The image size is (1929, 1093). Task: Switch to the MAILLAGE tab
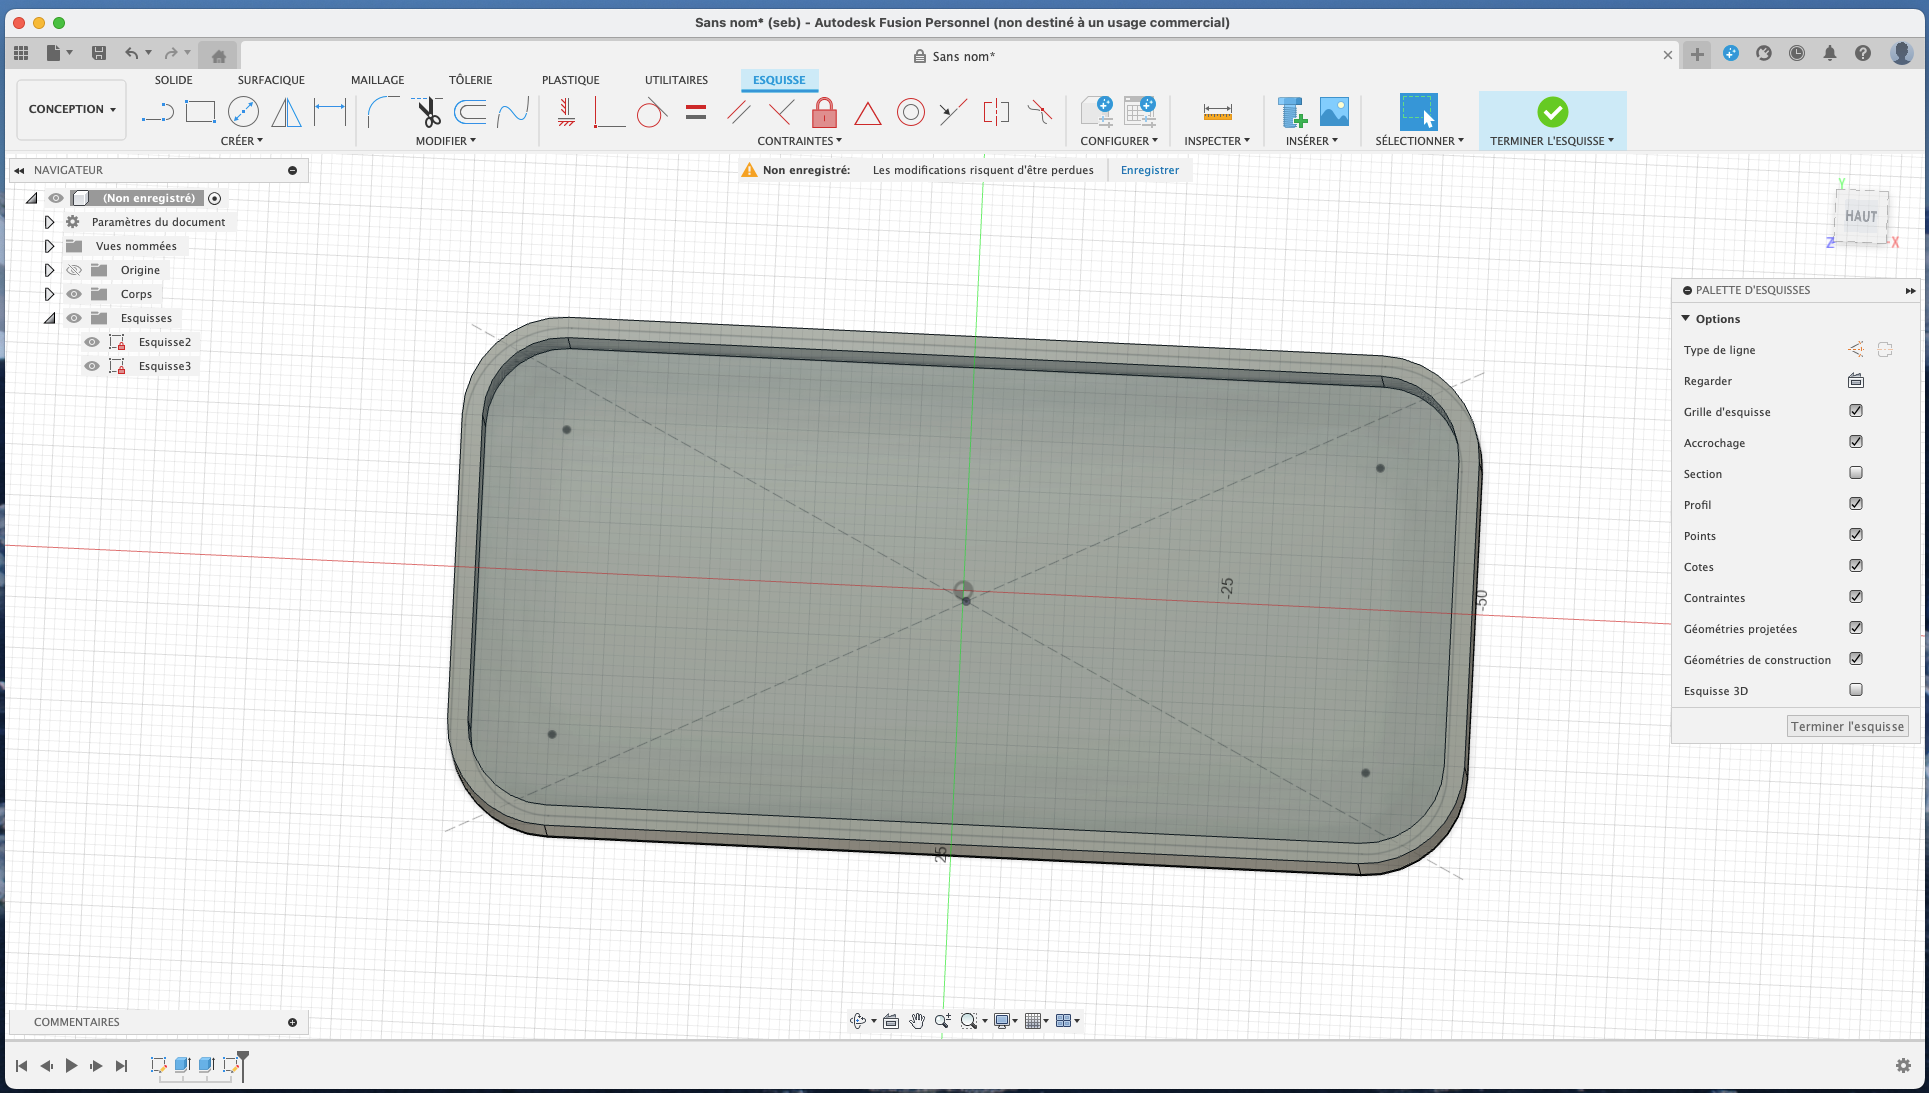(378, 80)
